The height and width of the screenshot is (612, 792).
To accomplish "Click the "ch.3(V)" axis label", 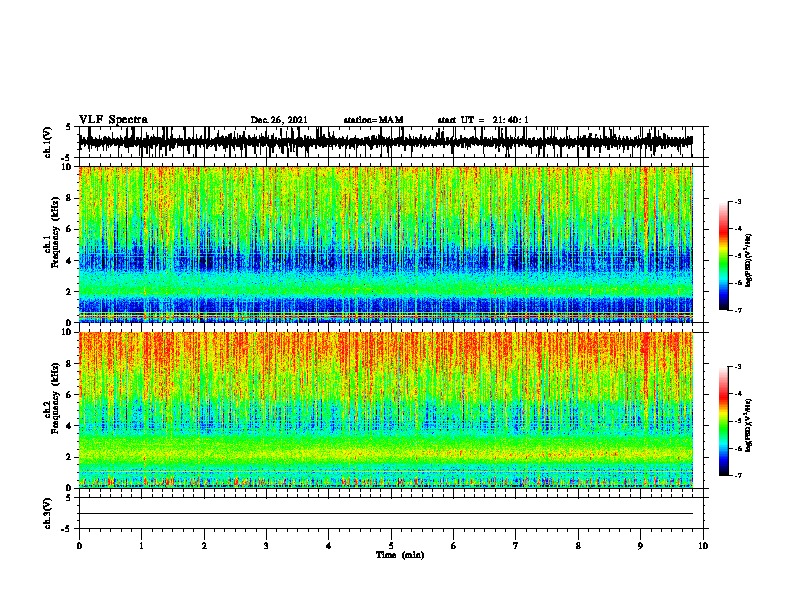I will click(x=47, y=513).
